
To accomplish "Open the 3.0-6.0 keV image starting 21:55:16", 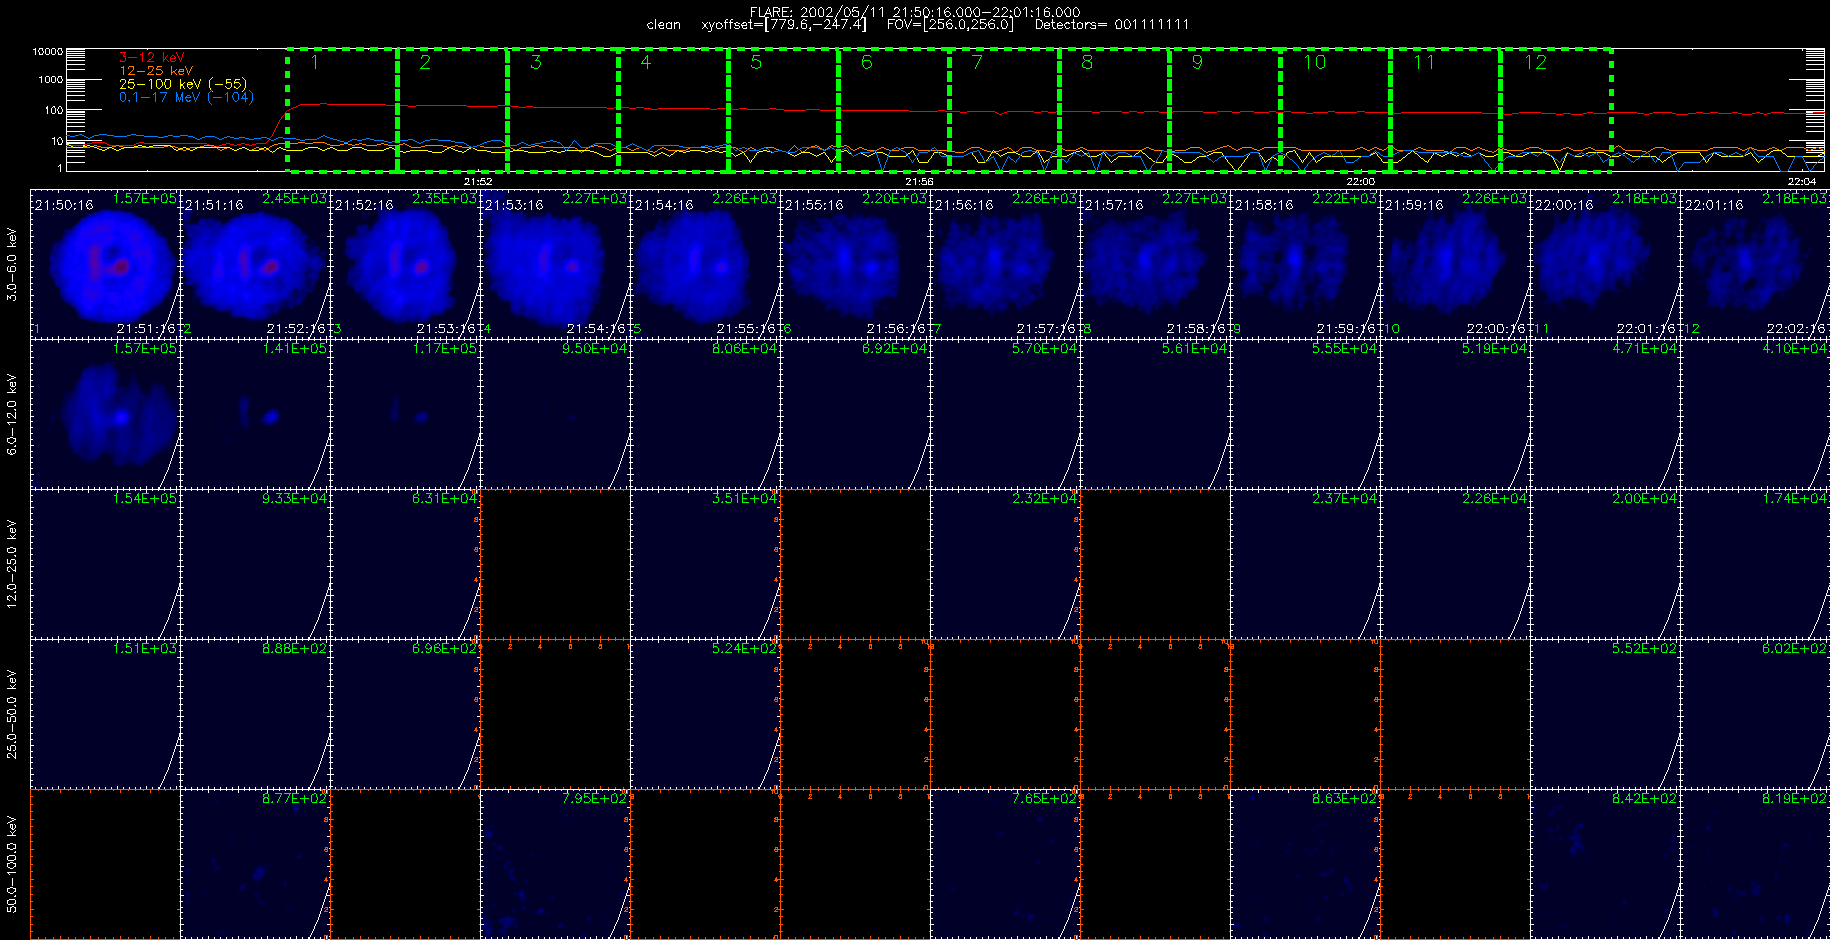I will (x=855, y=263).
